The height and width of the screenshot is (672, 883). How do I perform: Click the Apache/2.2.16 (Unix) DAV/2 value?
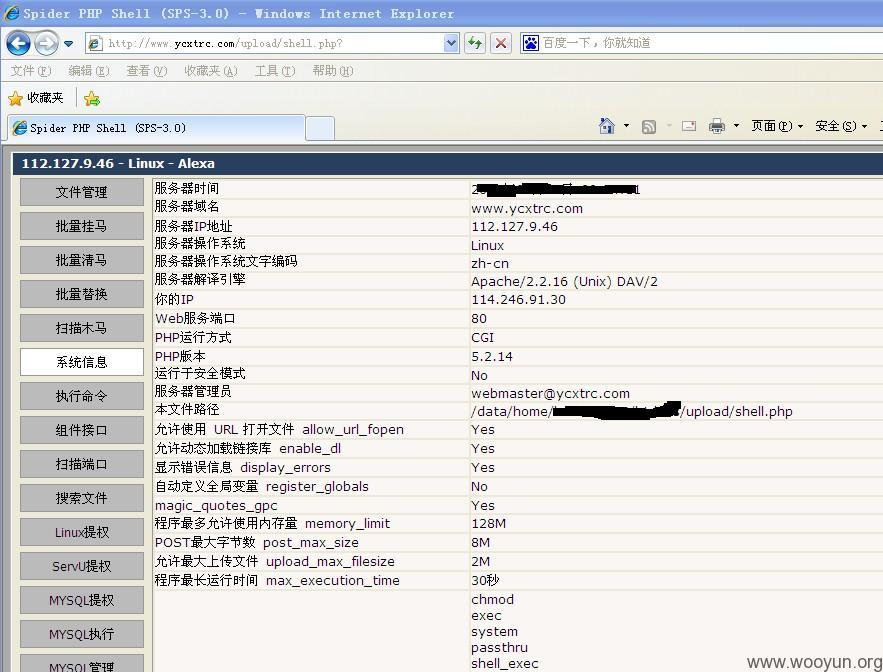(x=564, y=281)
